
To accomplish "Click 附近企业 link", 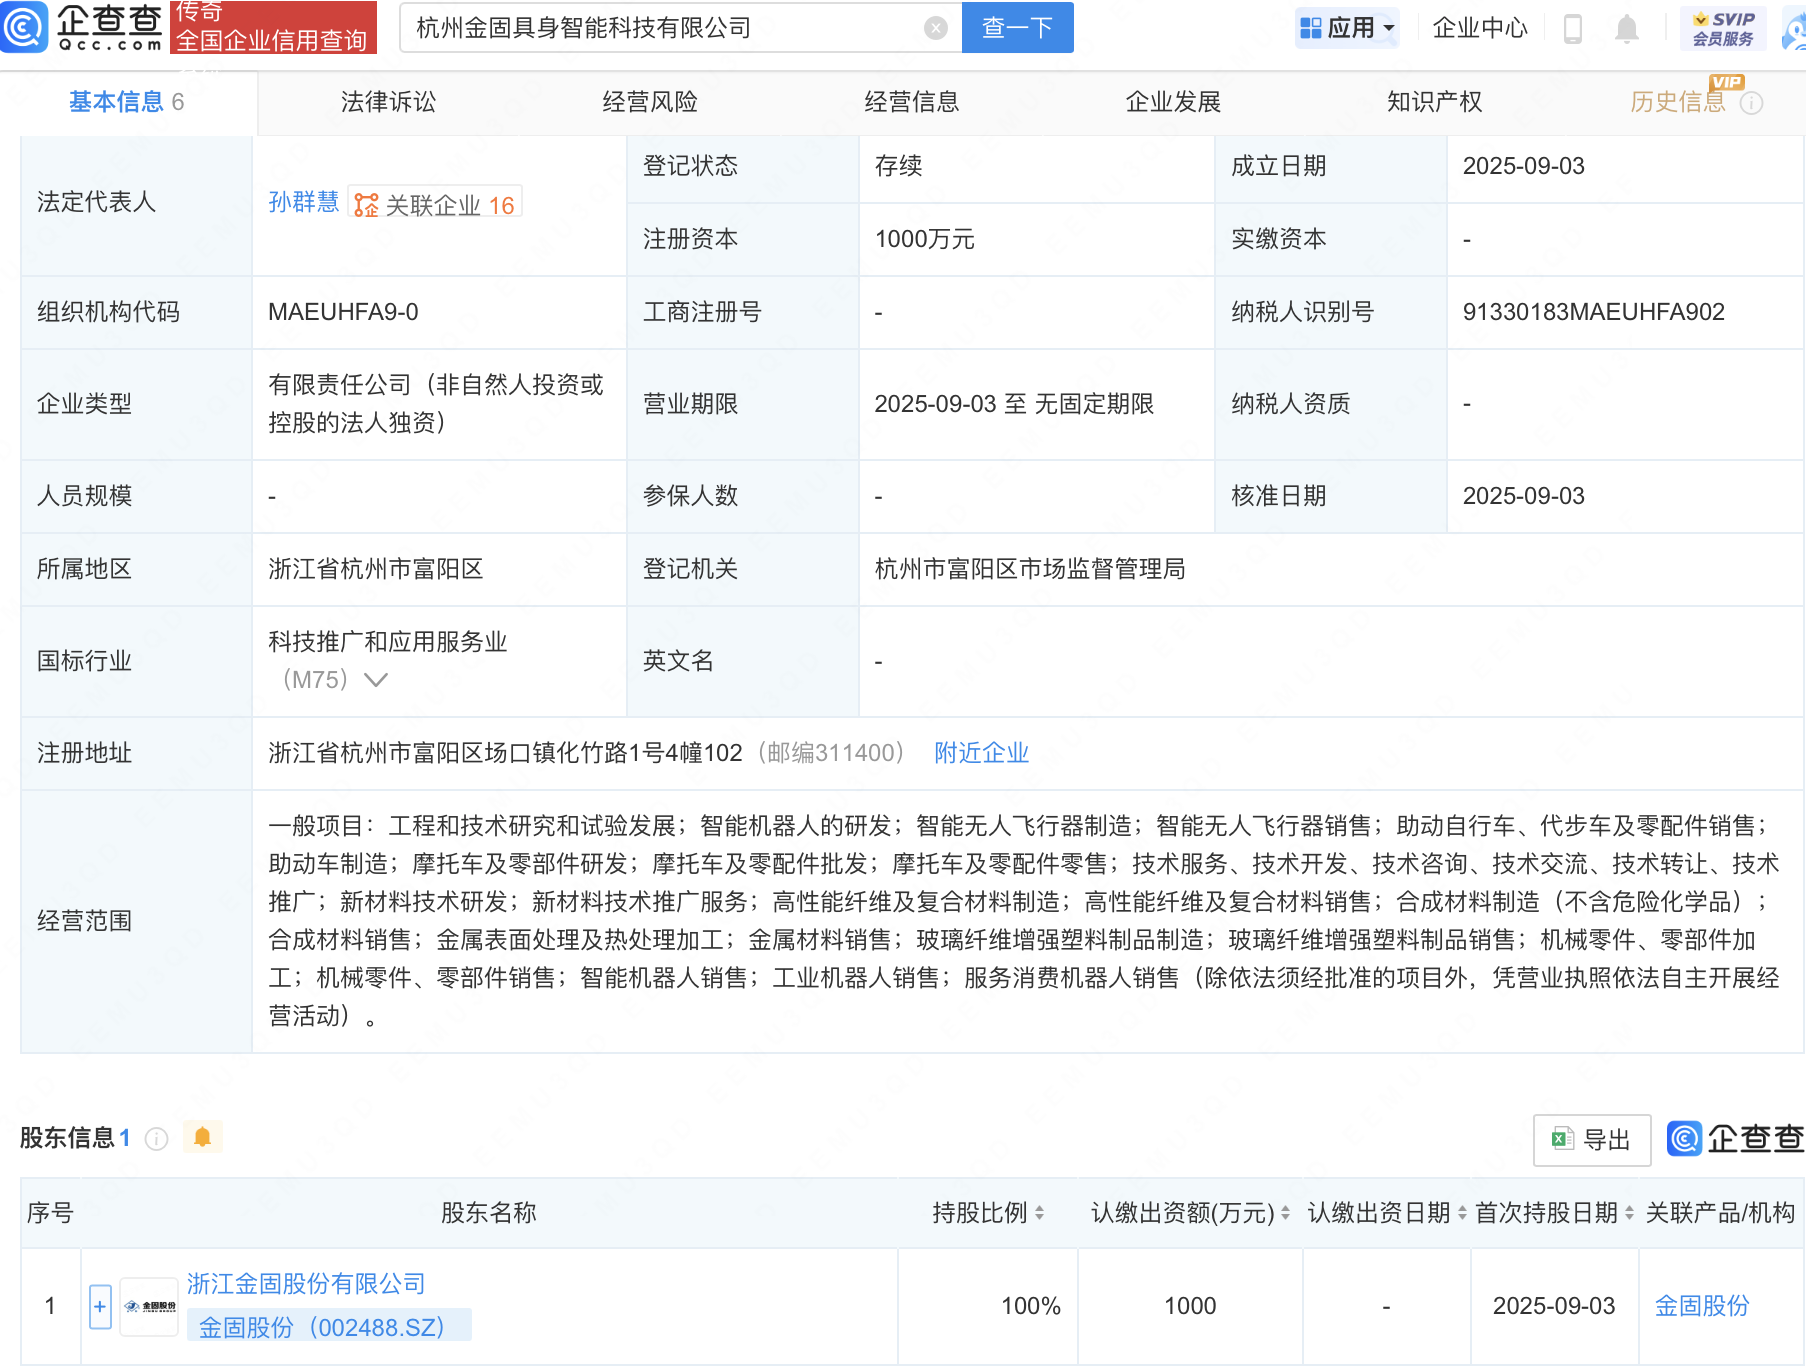I will pos(981,753).
